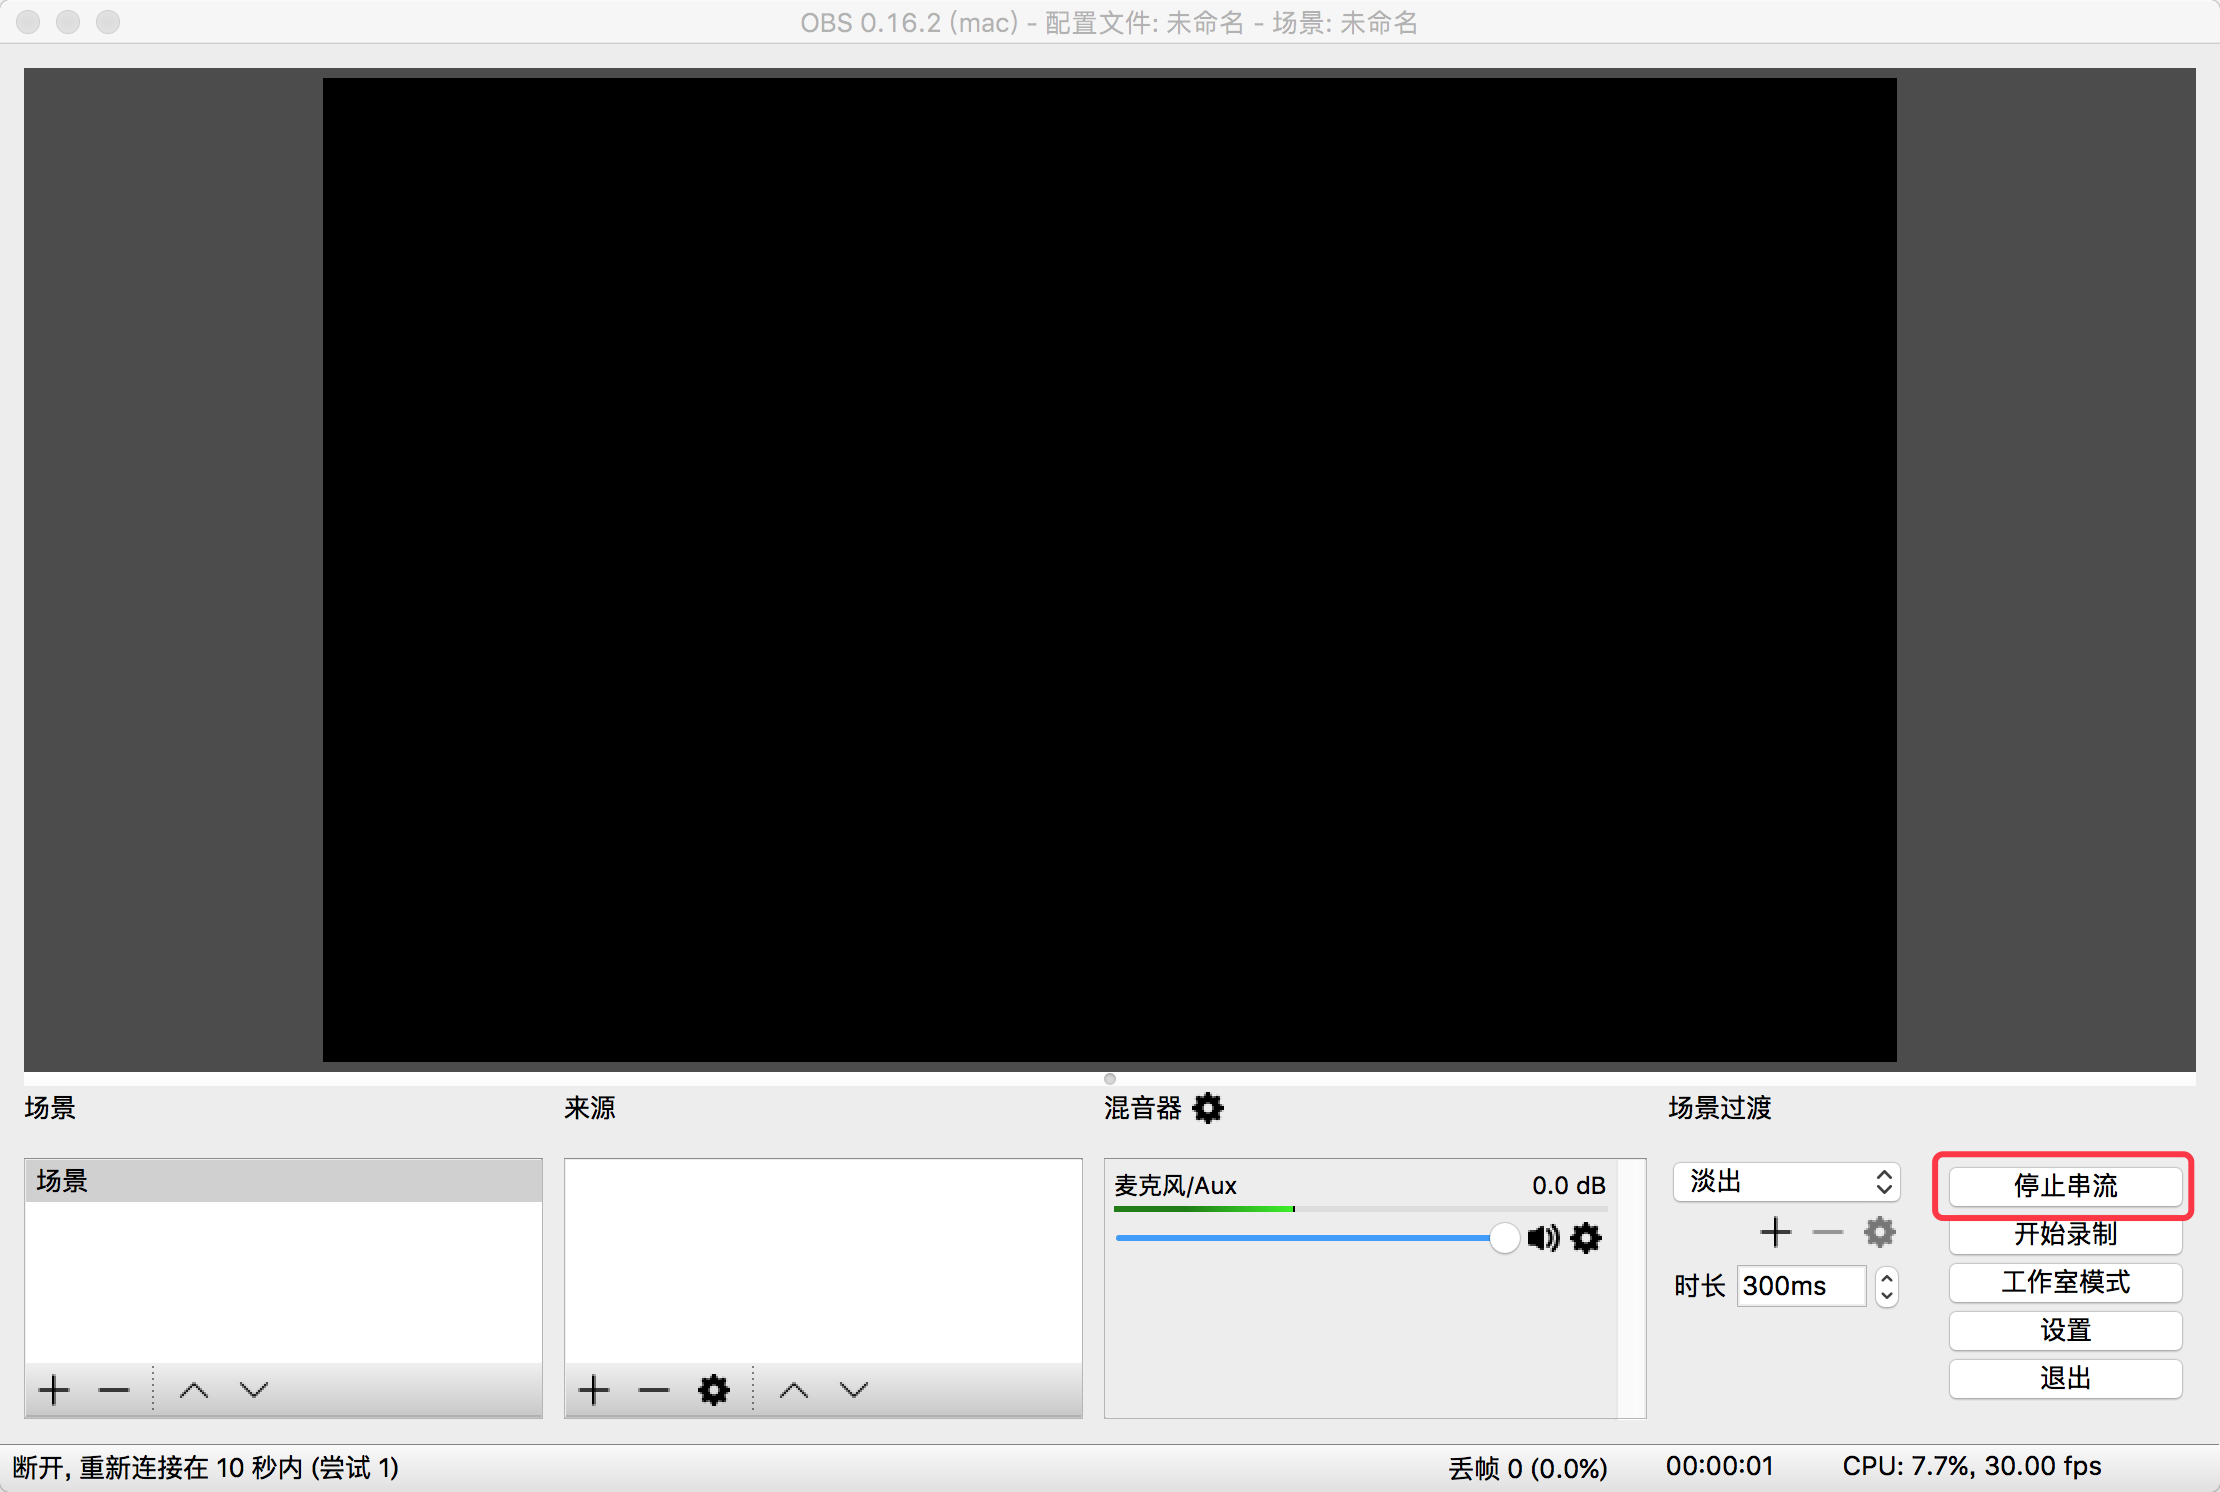The height and width of the screenshot is (1492, 2220).
Task: Increase transition duration with stepper up arrow
Action: pos(1887,1277)
